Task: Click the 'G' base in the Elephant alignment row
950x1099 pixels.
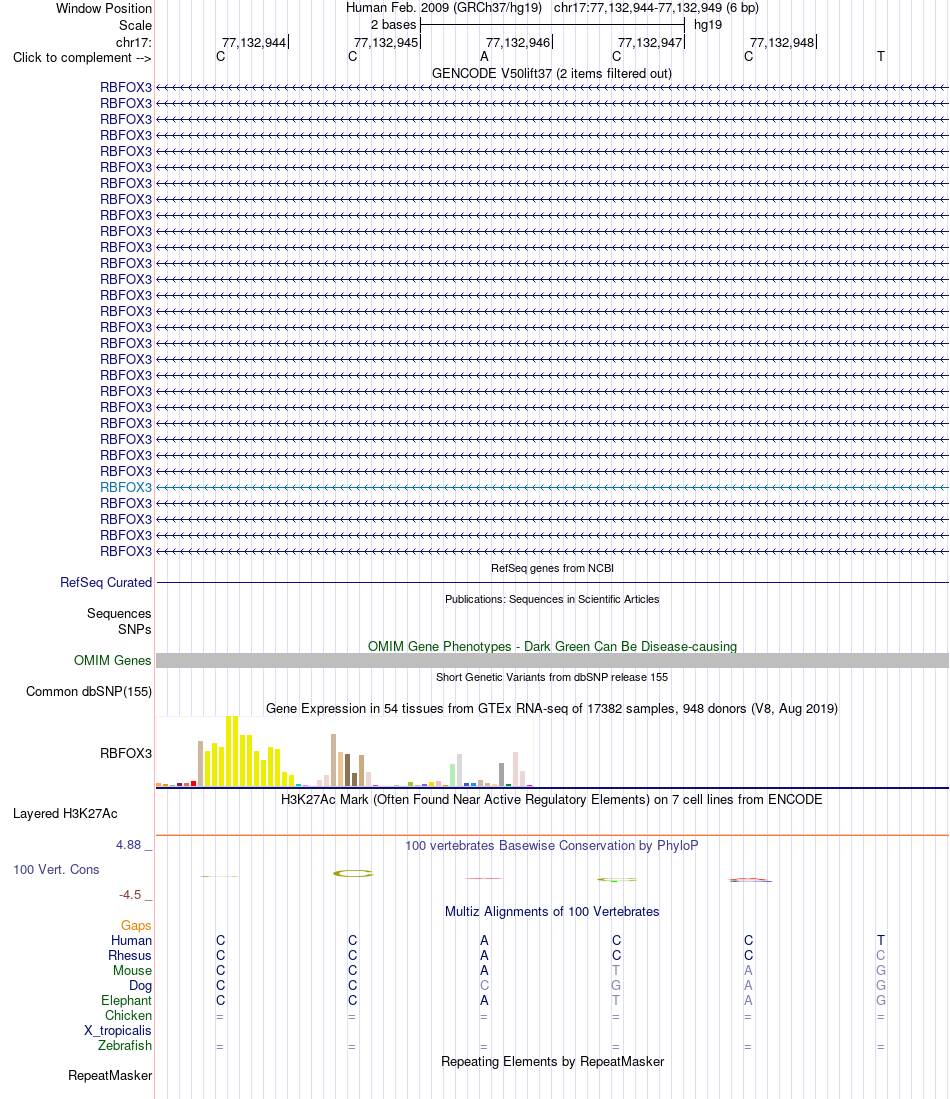Action: click(x=881, y=1000)
